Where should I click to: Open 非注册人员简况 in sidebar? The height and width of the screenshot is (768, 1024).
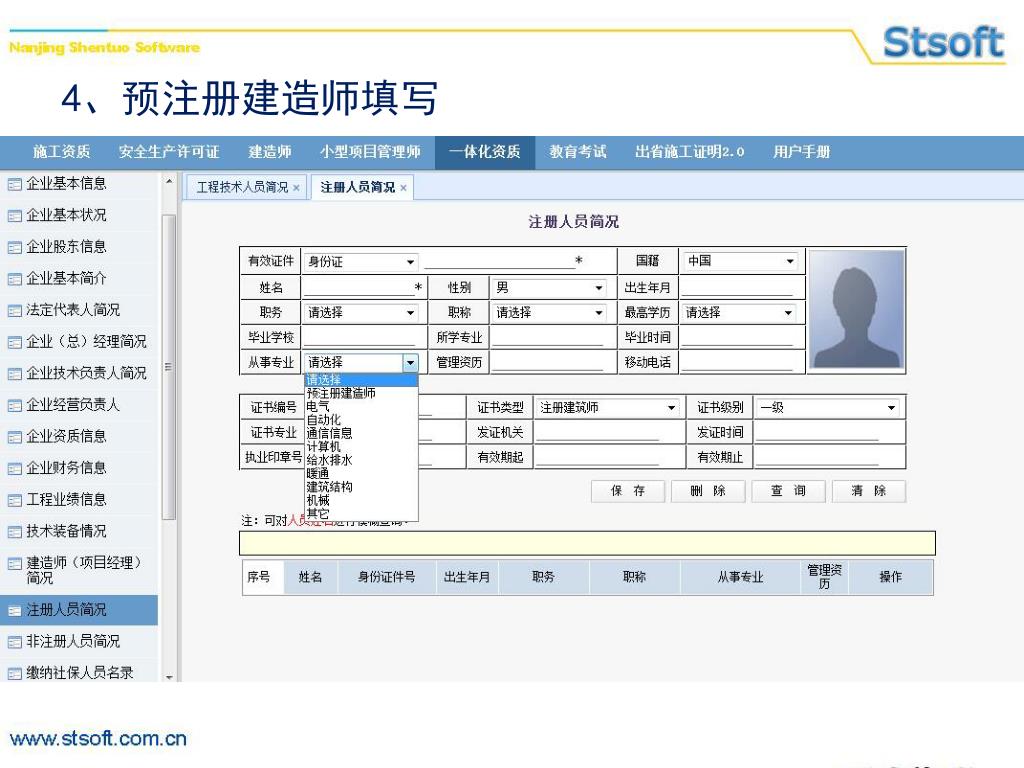pos(72,641)
